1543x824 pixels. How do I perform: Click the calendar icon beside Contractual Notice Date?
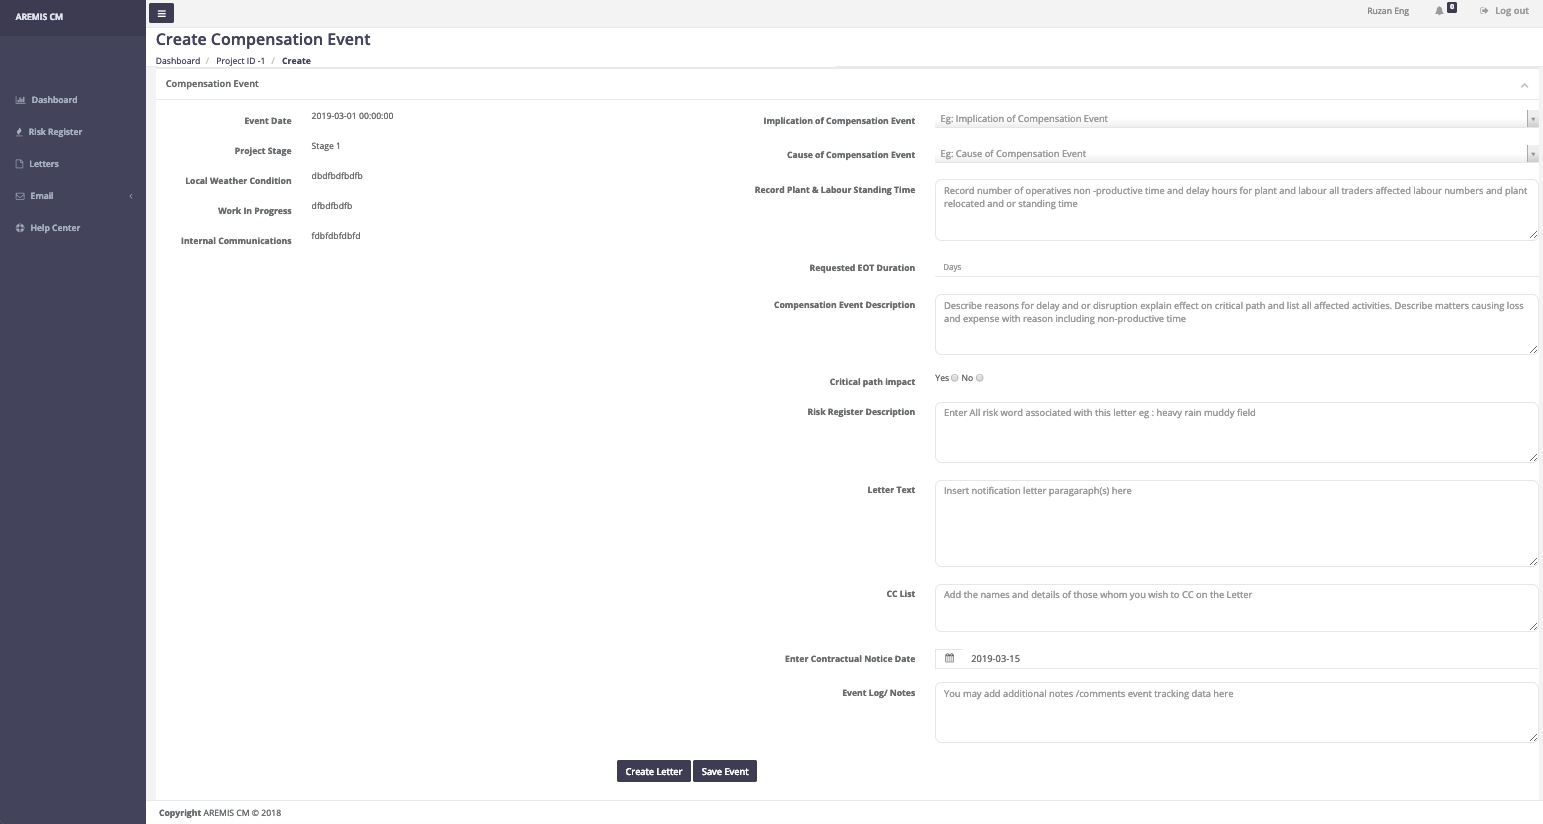pyautogui.click(x=950, y=658)
